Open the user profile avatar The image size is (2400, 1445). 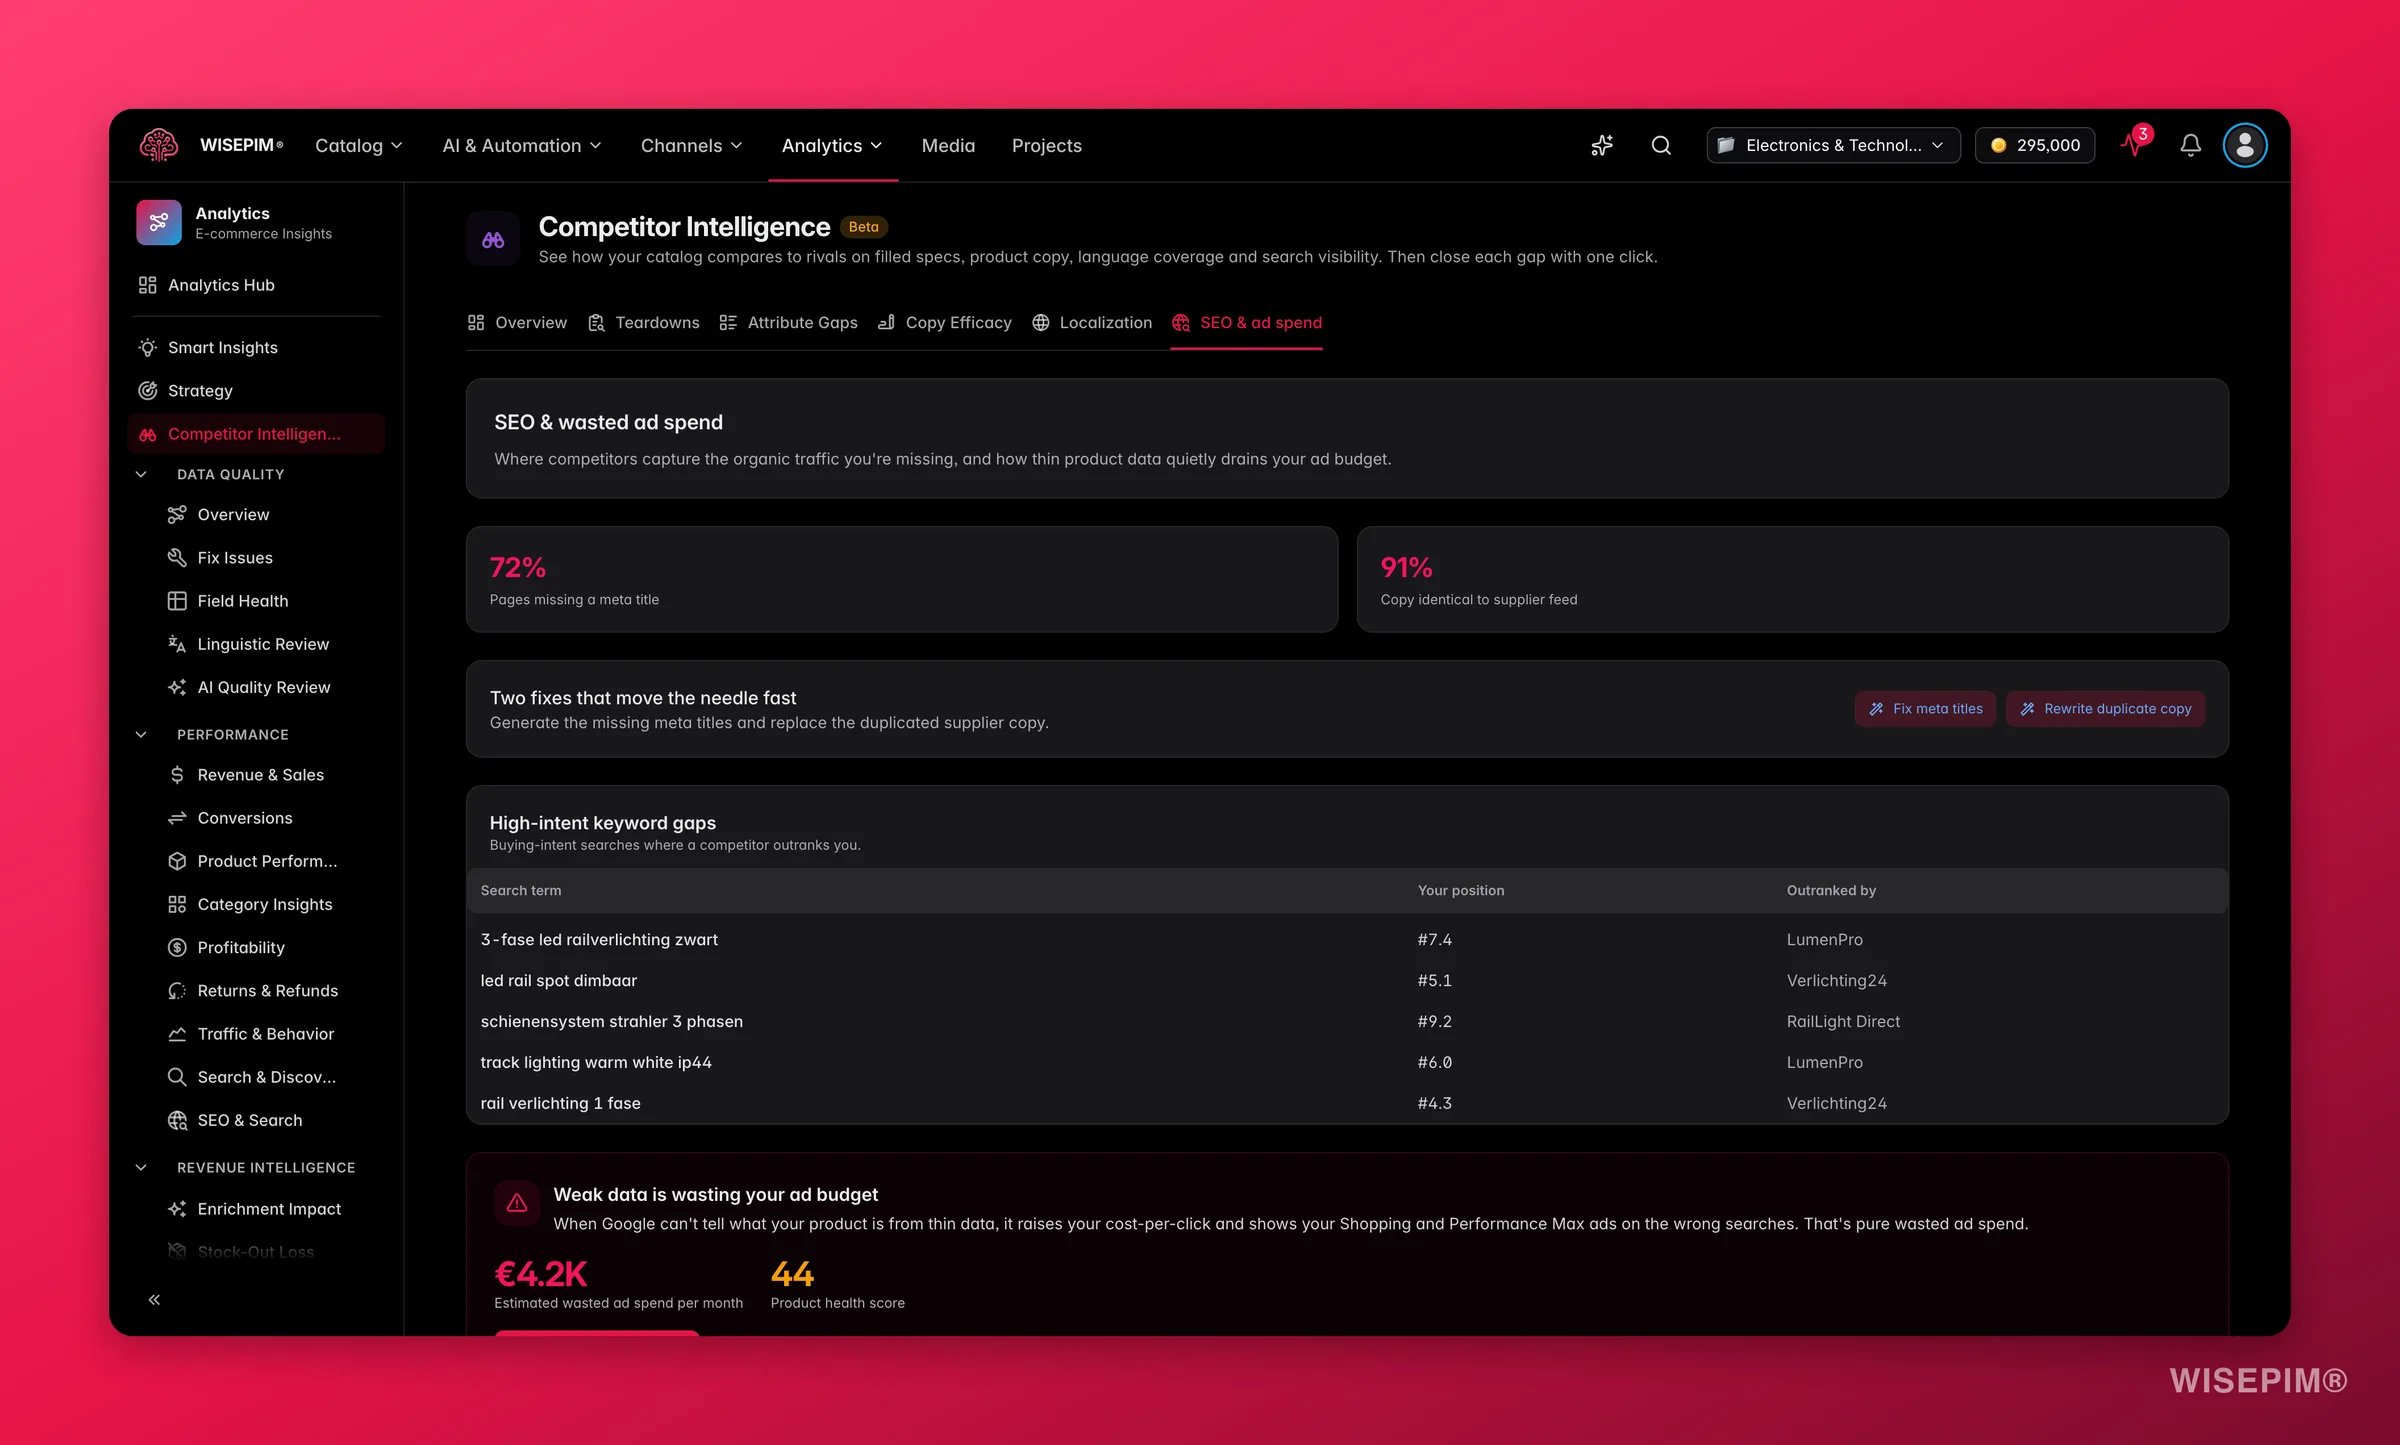(2245, 145)
